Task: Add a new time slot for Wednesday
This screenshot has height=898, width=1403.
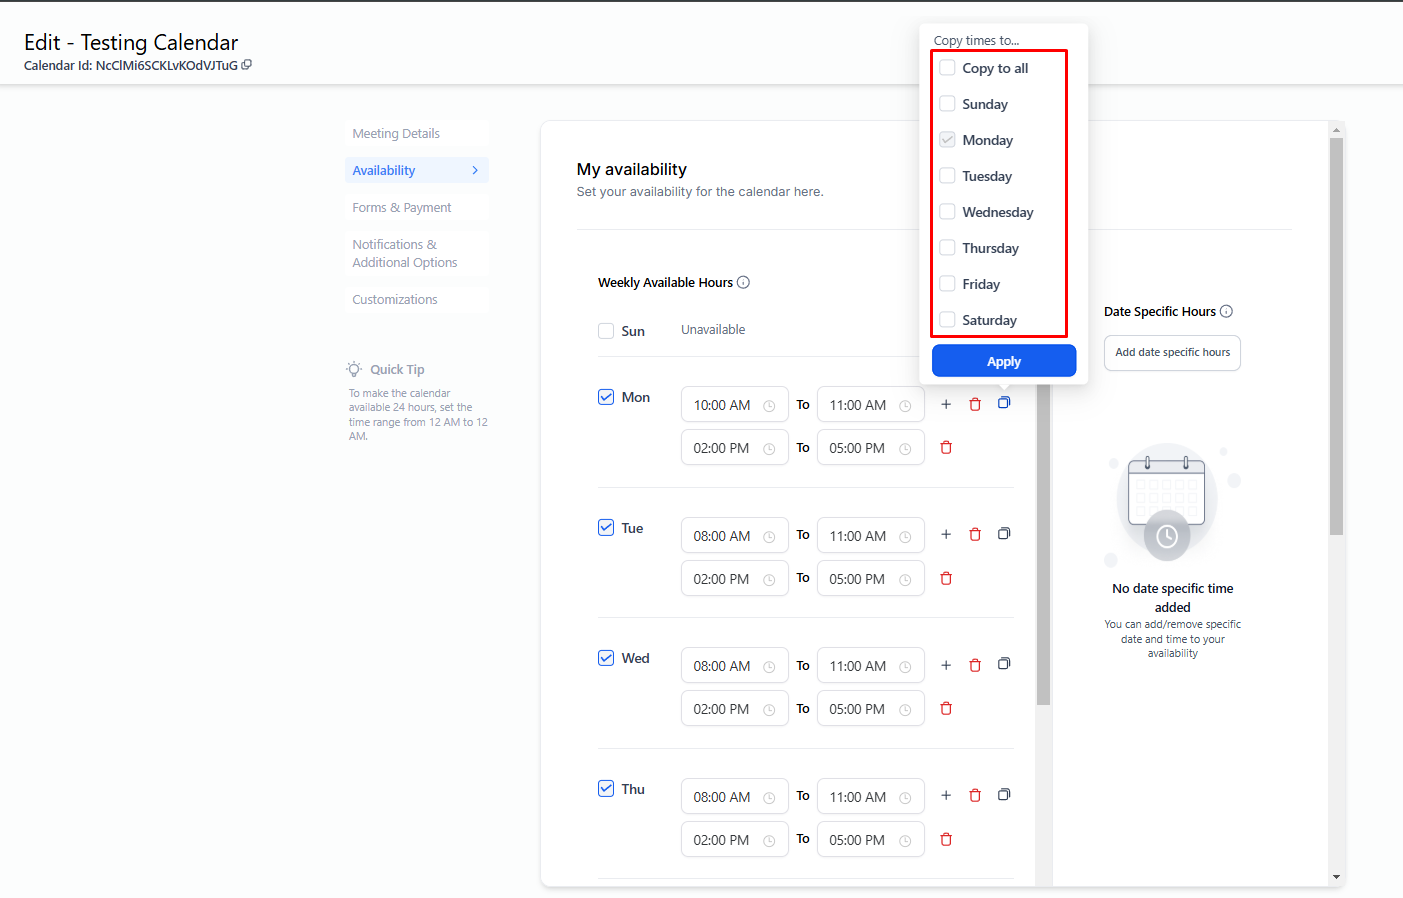Action: coord(946,666)
